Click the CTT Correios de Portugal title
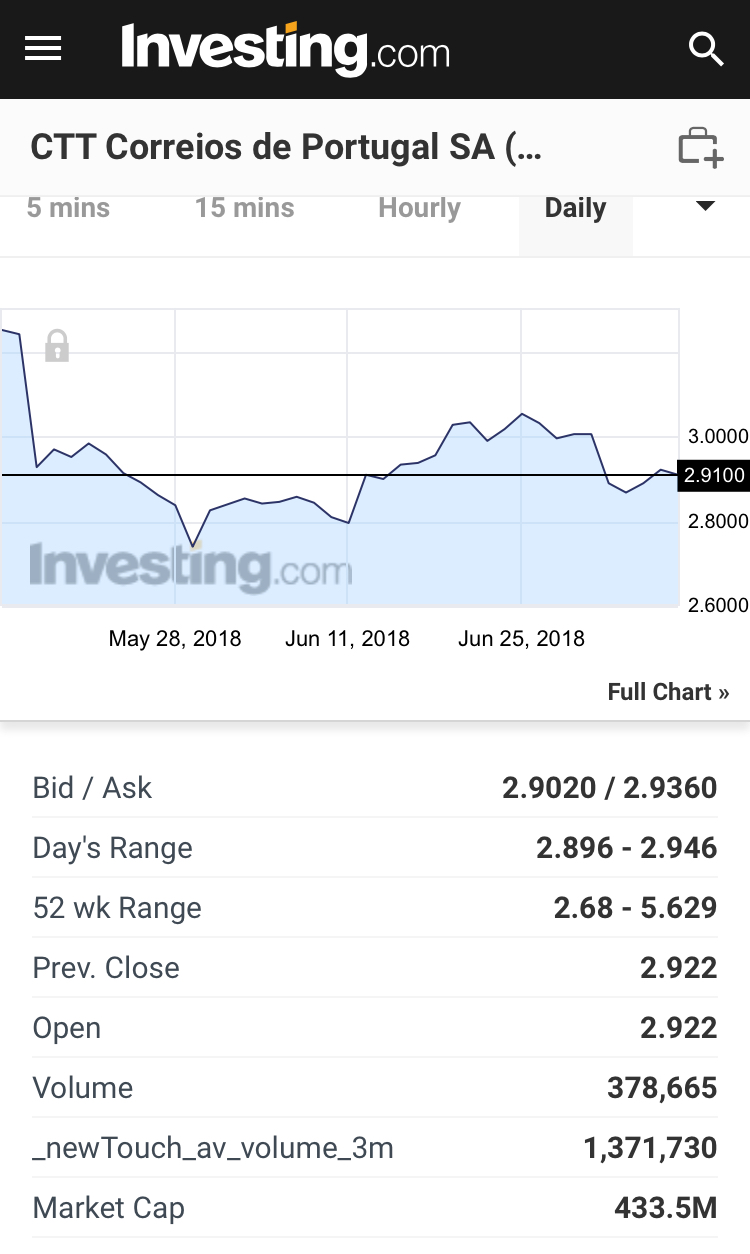This screenshot has width=750, height=1254. click(x=286, y=147)
